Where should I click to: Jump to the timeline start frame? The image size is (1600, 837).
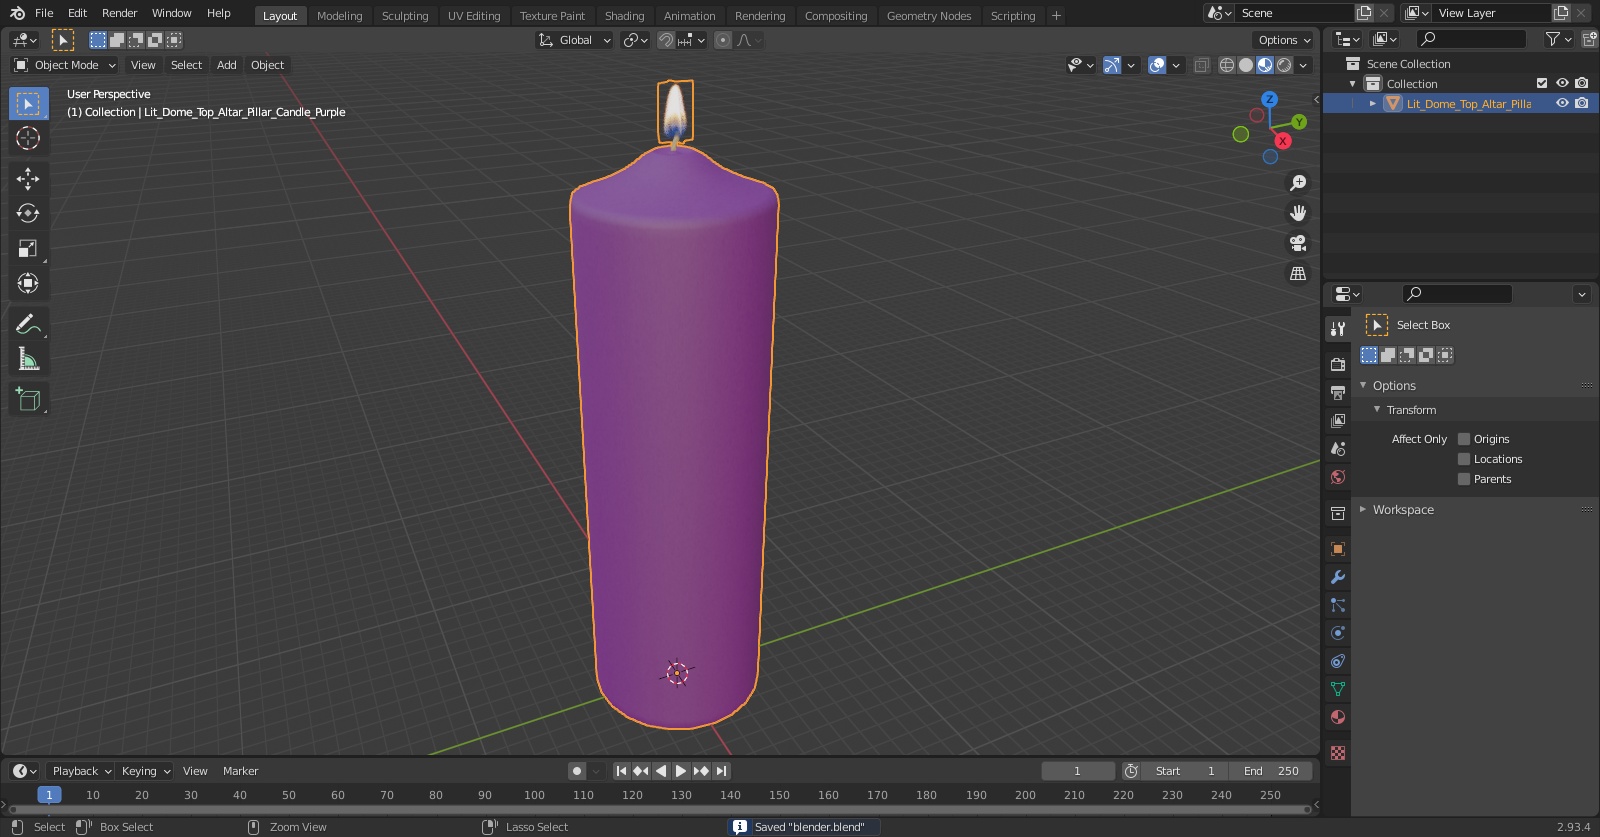tap(621, 771)
